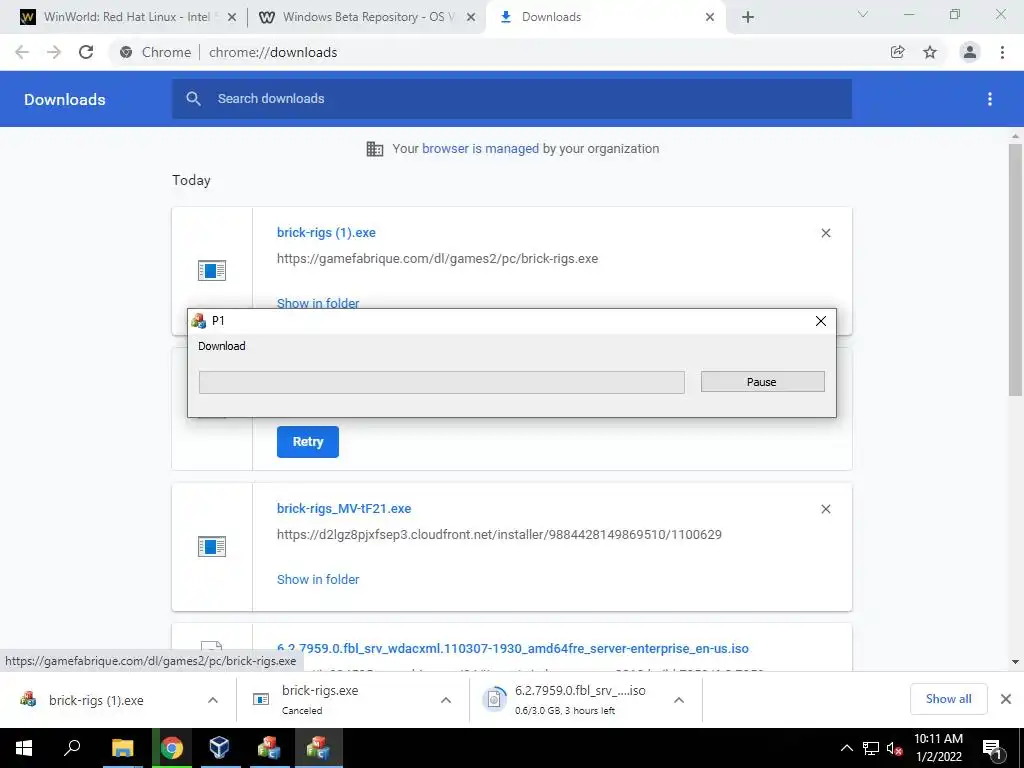Show hidden tray icons chevron

coord(846,748)
